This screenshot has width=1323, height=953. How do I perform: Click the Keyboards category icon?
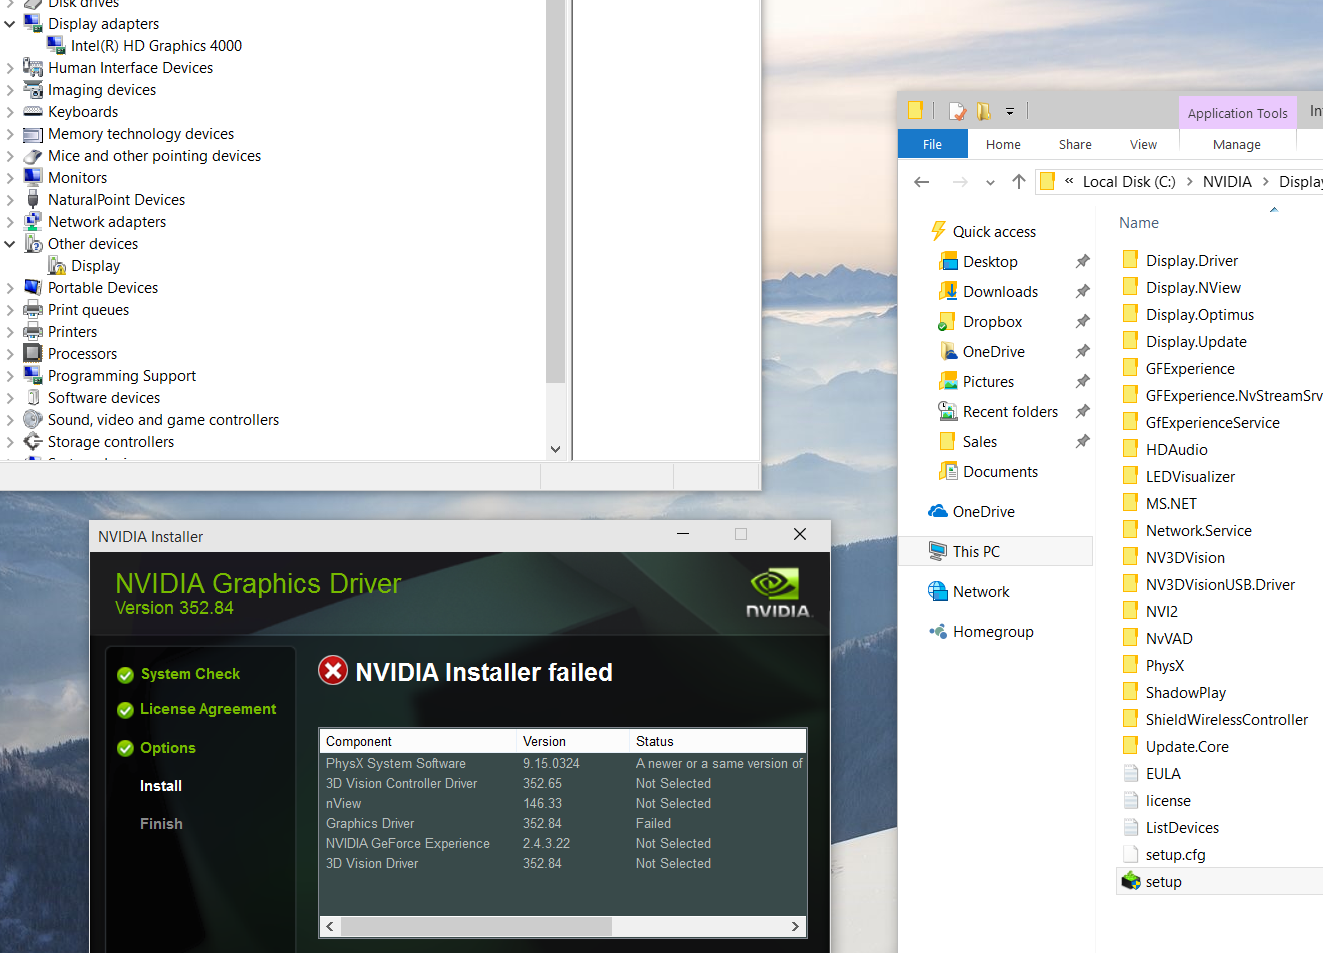(33, 111)
